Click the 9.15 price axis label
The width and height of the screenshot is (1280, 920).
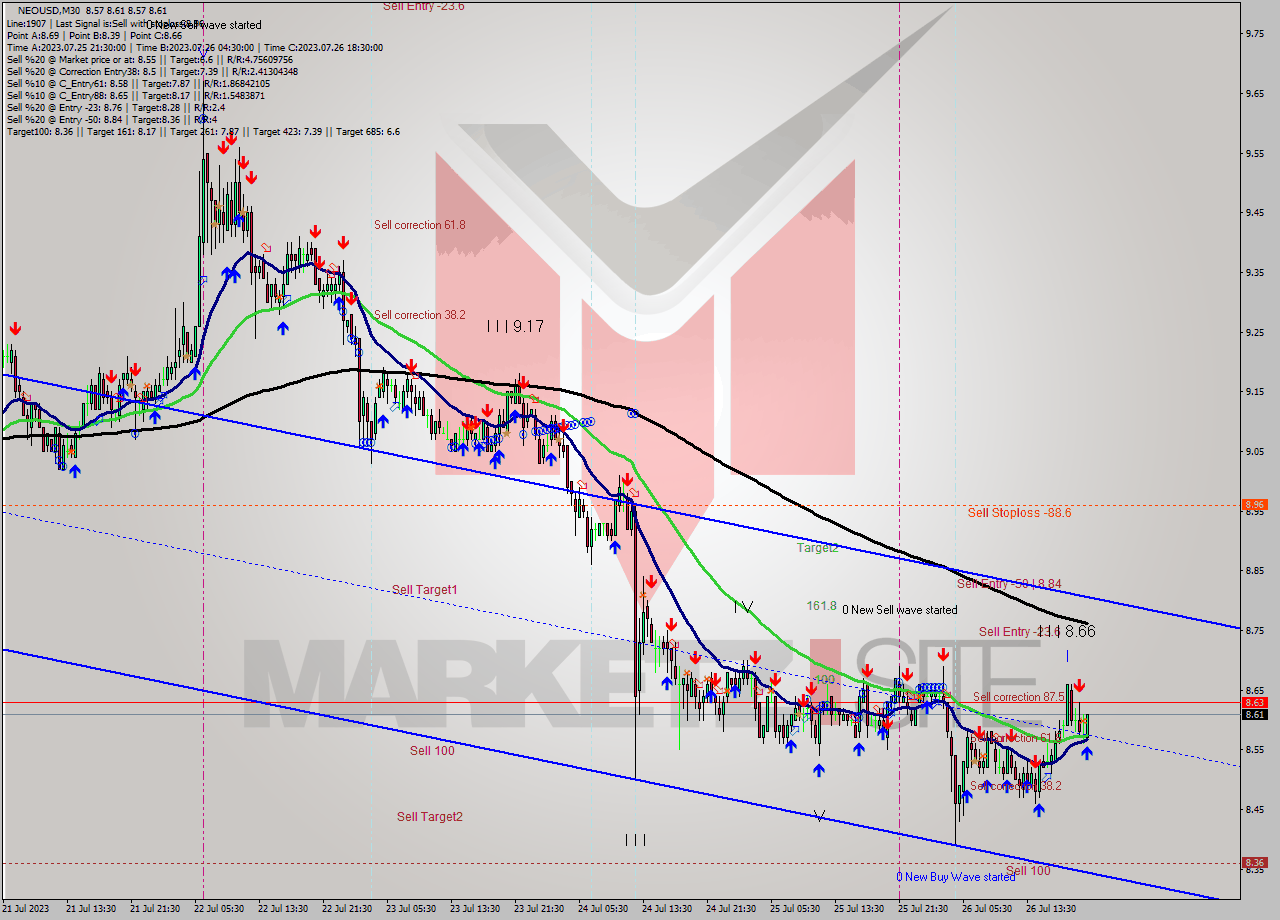(1255, 391)
